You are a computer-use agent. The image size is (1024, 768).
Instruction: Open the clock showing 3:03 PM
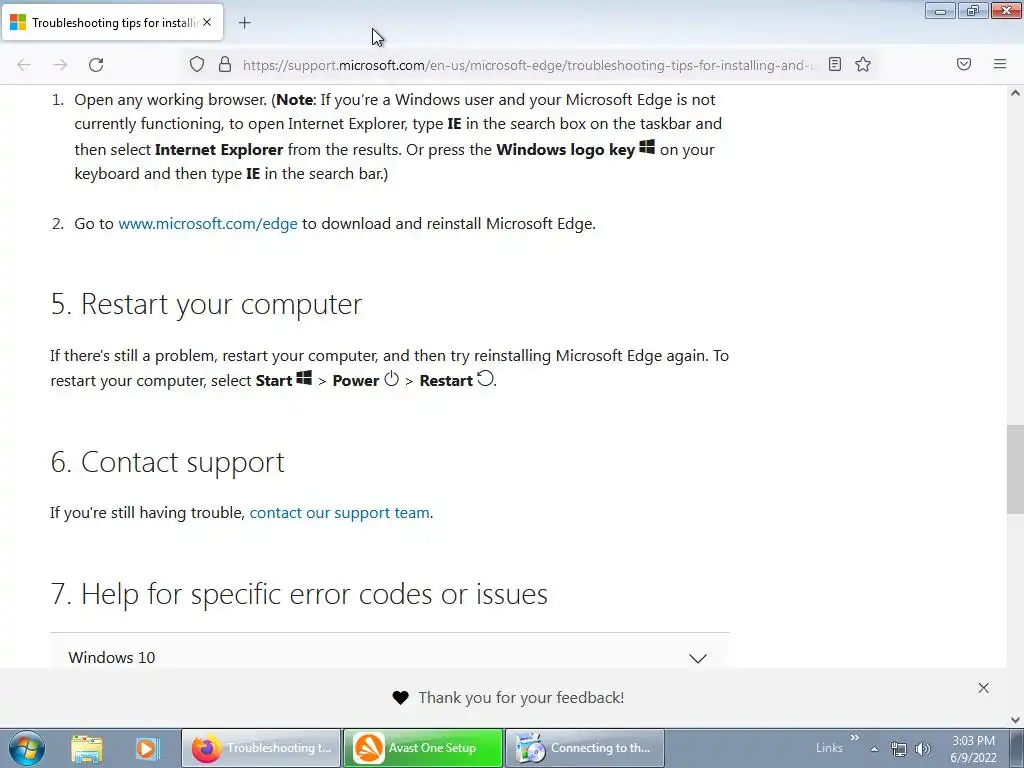pyautogui.click(x=973, y=749)
